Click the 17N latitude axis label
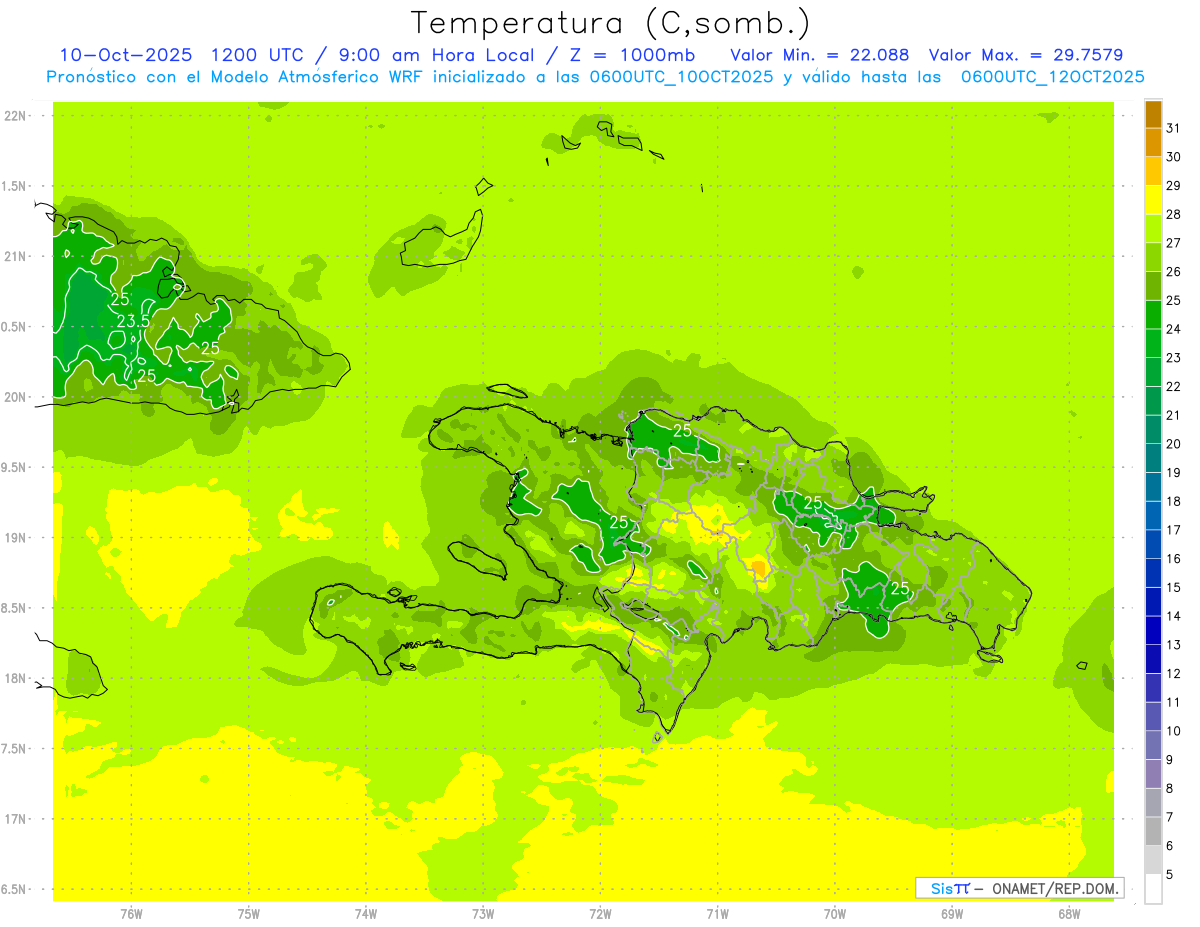The width and height of the screenshot is (1200, 927). tap(16, 819)
